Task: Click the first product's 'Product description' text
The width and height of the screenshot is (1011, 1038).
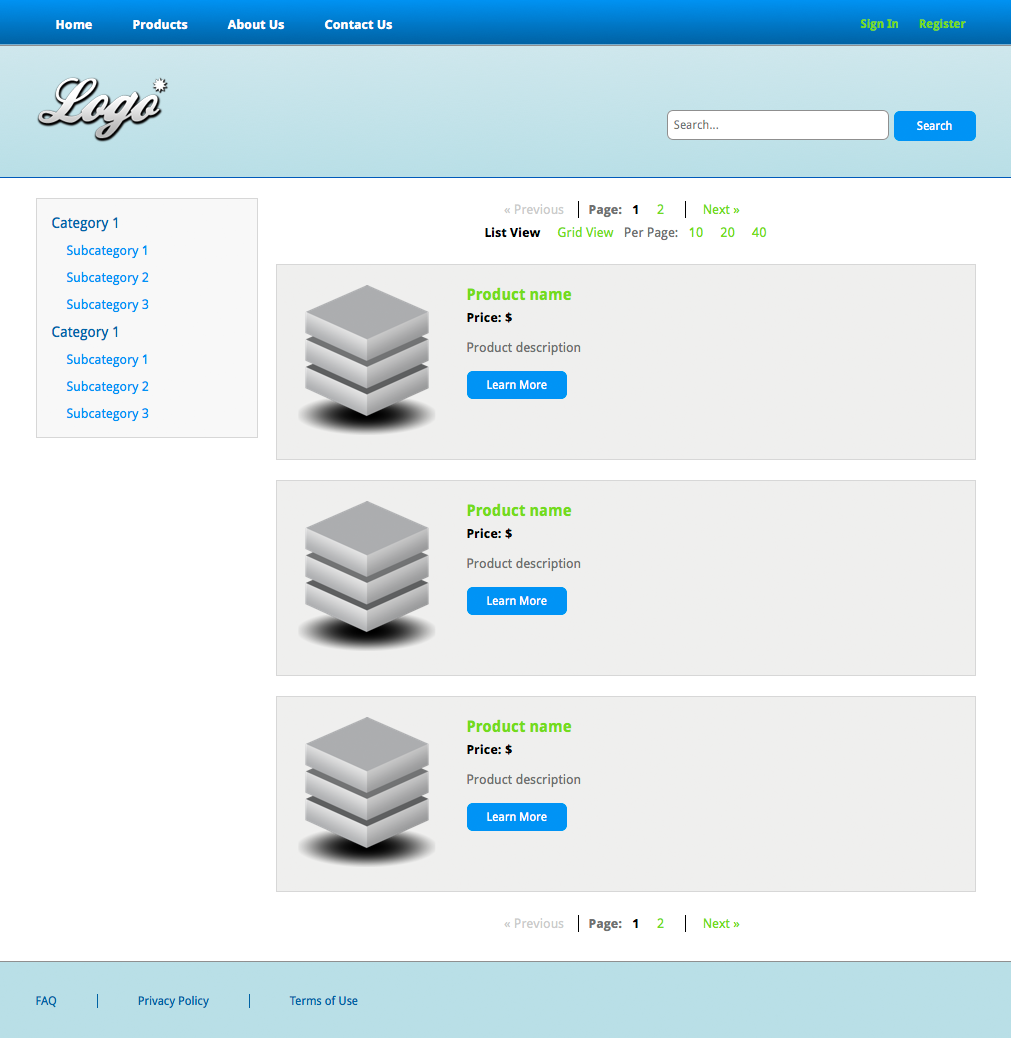Action: [523, 348]
